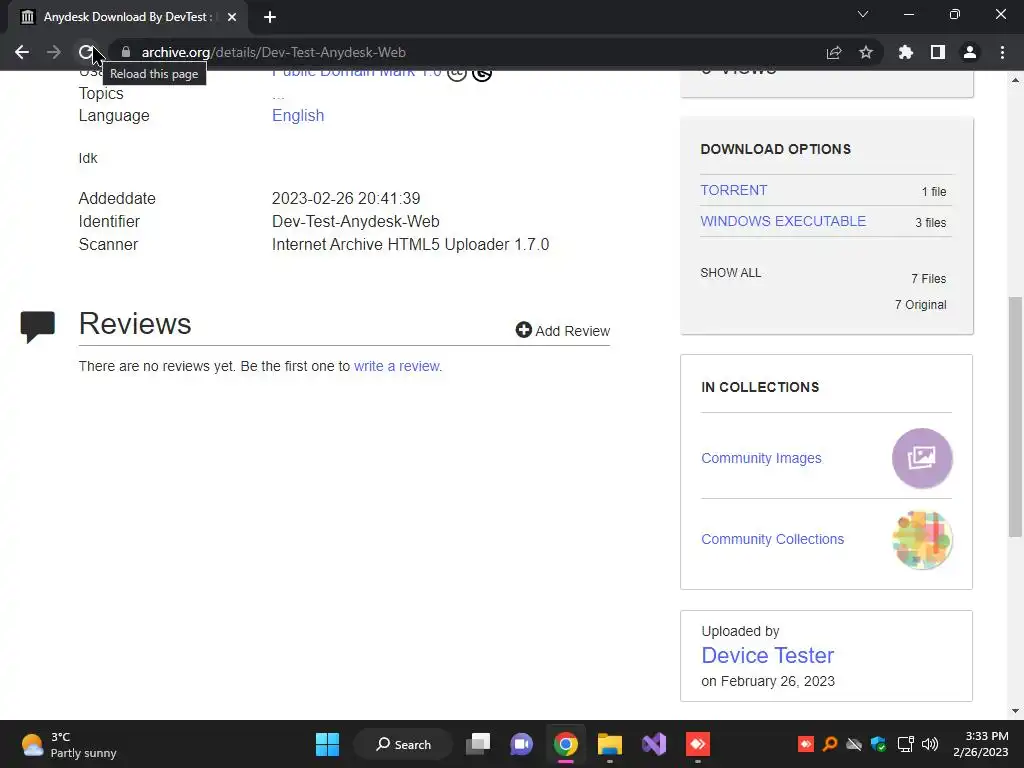Switch to Chrome on the taskbar
Image resolution: width=1024 pixels, height=768 pixels.
click(x=566, y=744)
